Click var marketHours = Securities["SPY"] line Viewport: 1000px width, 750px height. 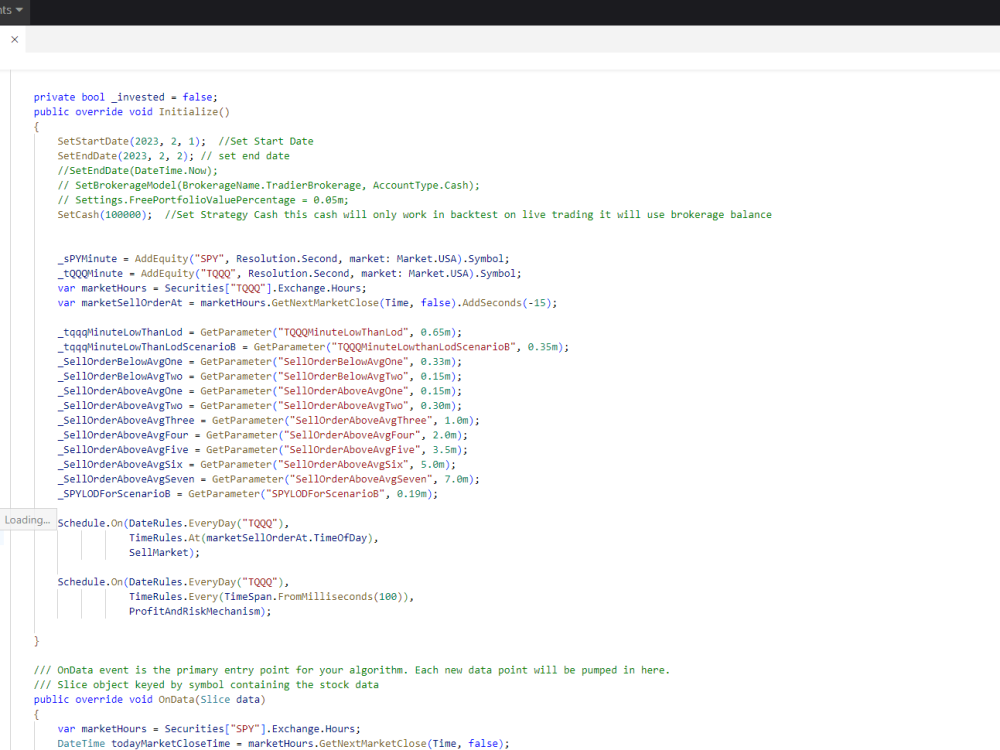click(209, 728)
